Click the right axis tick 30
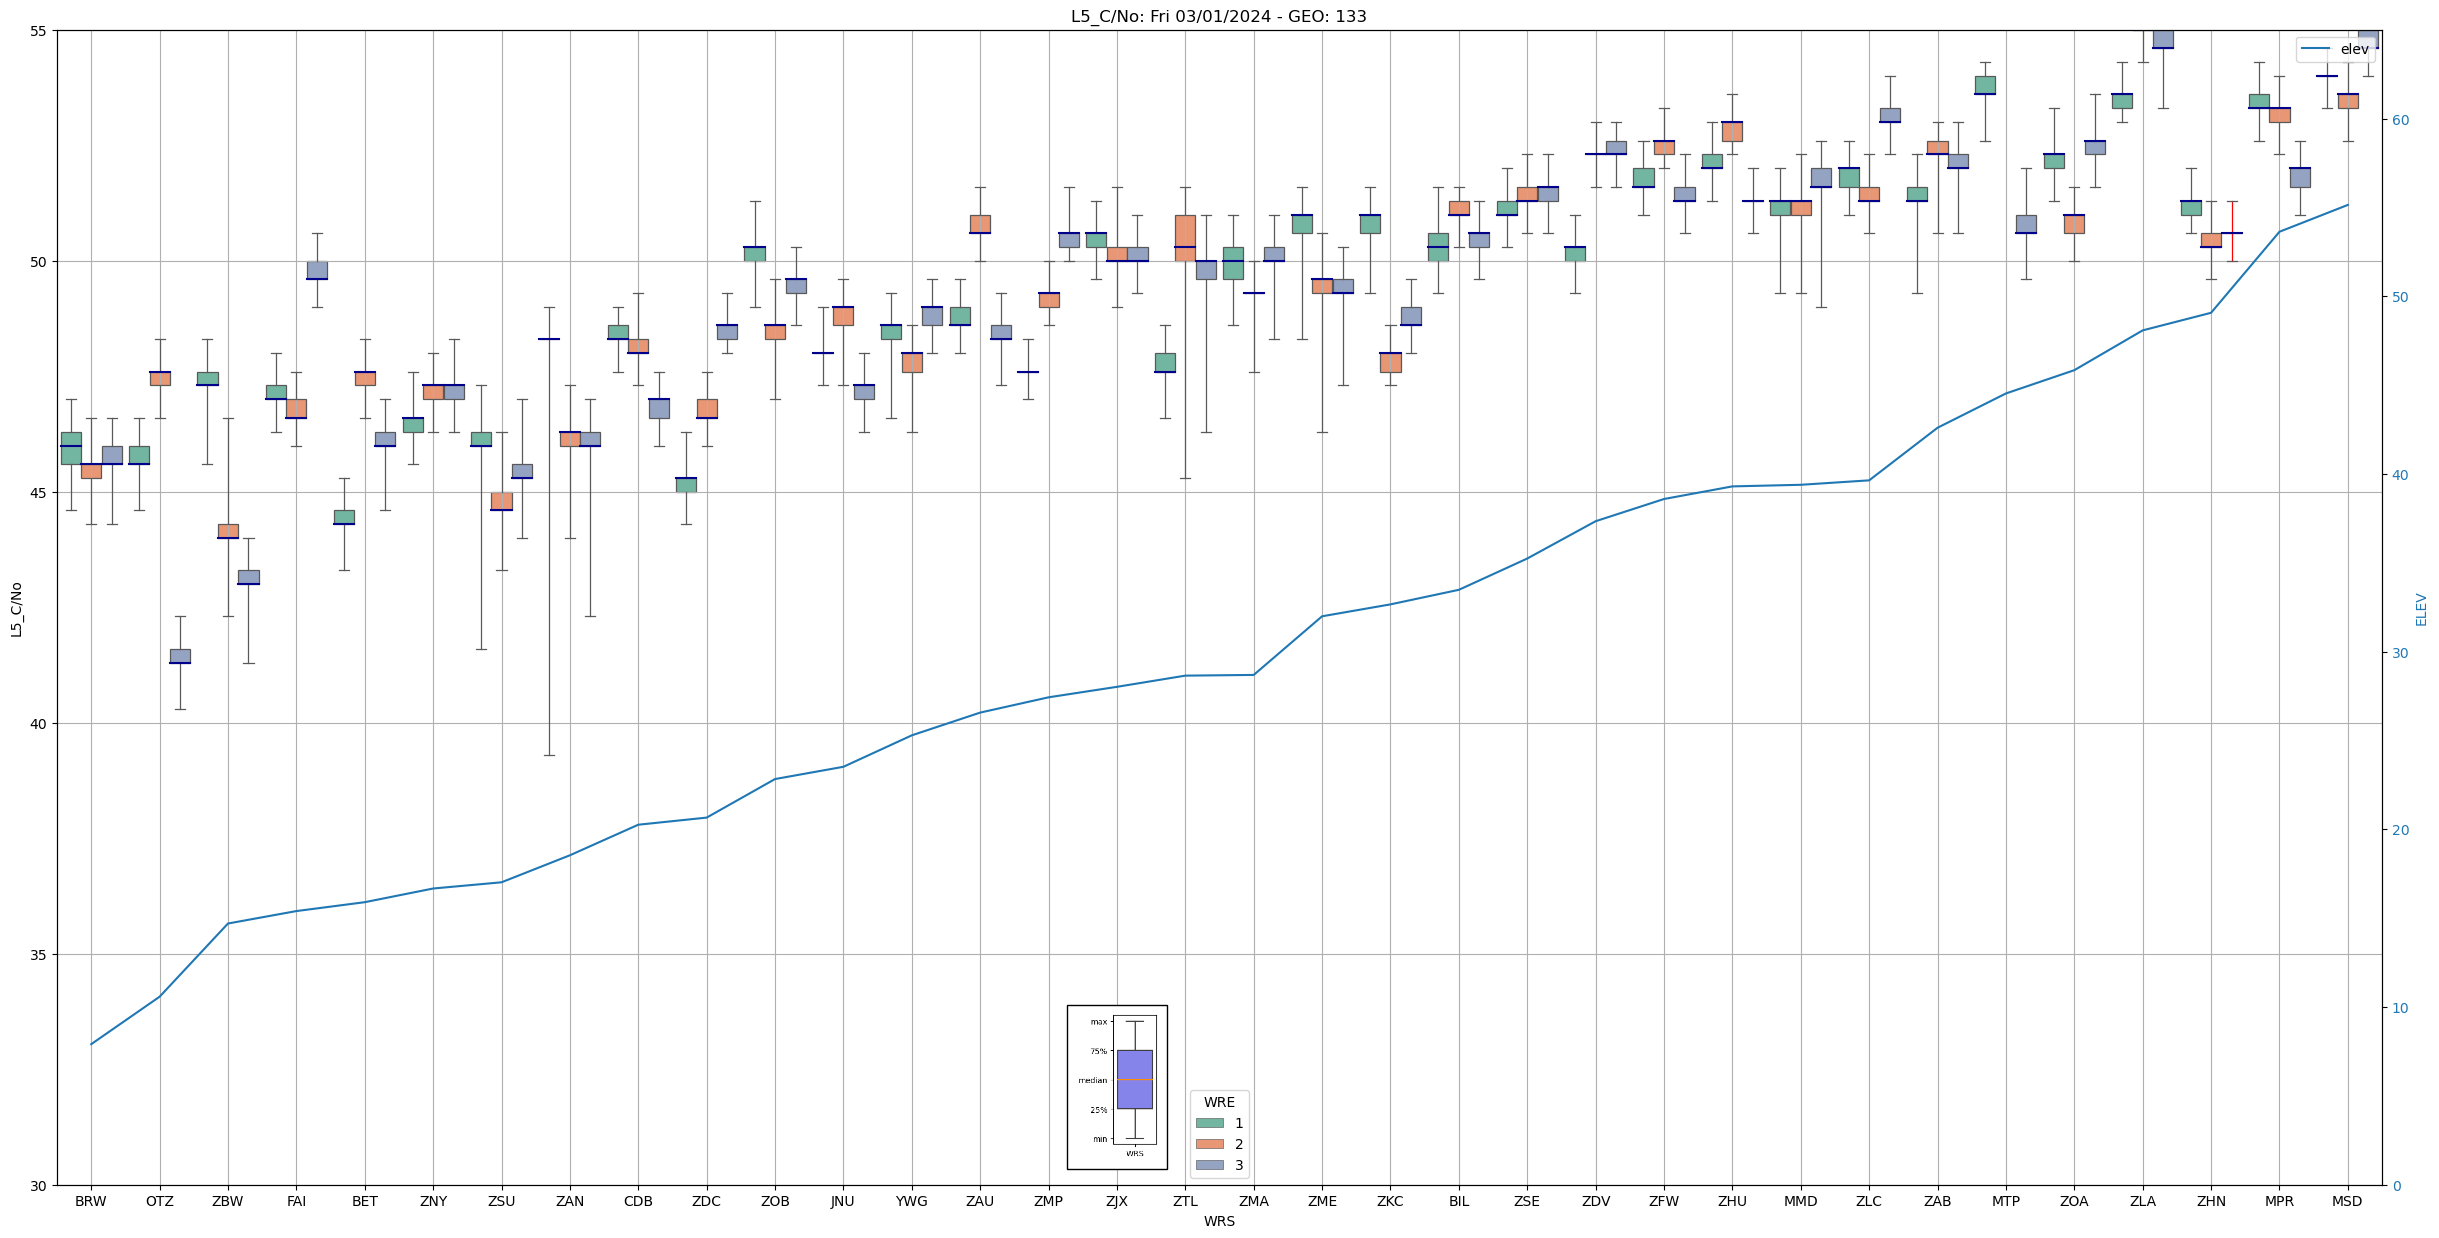The image size is (2439, 1238). tap(2399, 653)
